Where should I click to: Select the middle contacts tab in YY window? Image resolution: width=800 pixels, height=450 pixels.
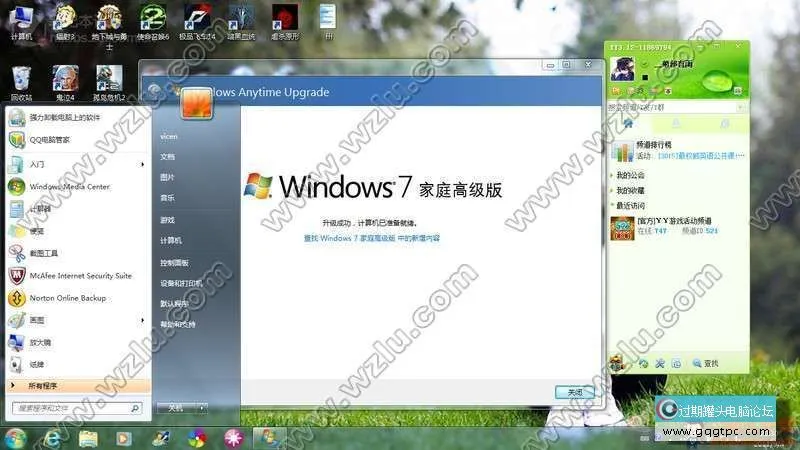[x=676, y=123]
